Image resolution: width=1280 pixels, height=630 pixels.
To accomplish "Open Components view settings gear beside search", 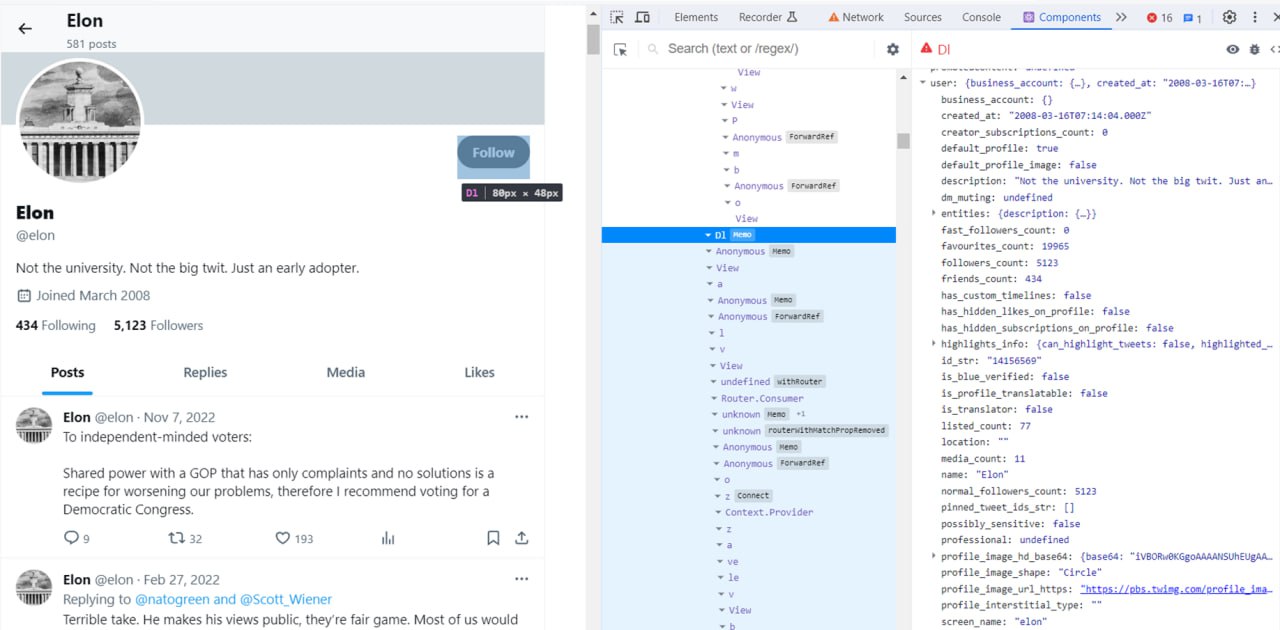I will pos(893,49).
